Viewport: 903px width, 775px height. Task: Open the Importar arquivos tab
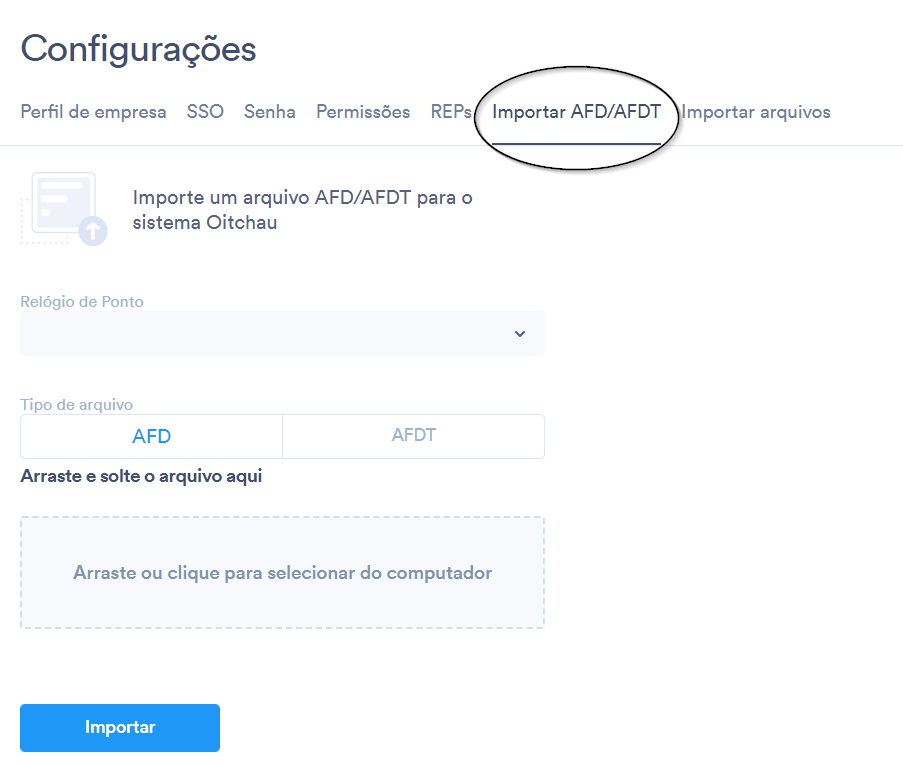(756, 112)
